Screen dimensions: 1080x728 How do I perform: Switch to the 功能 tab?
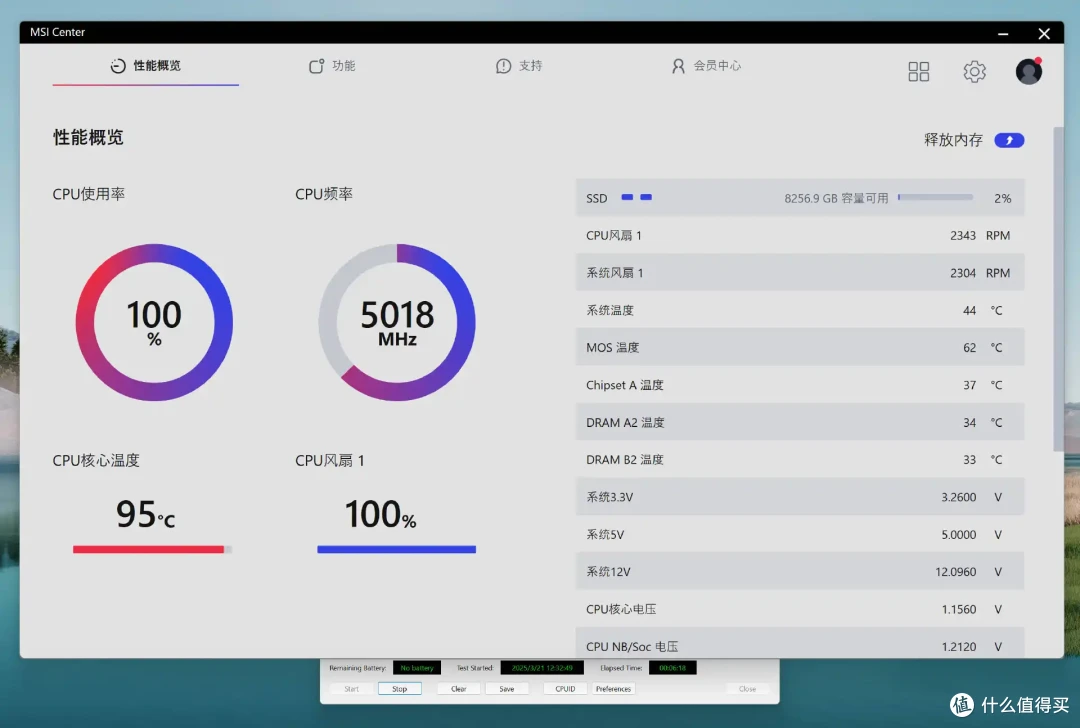tap(332, 65)
